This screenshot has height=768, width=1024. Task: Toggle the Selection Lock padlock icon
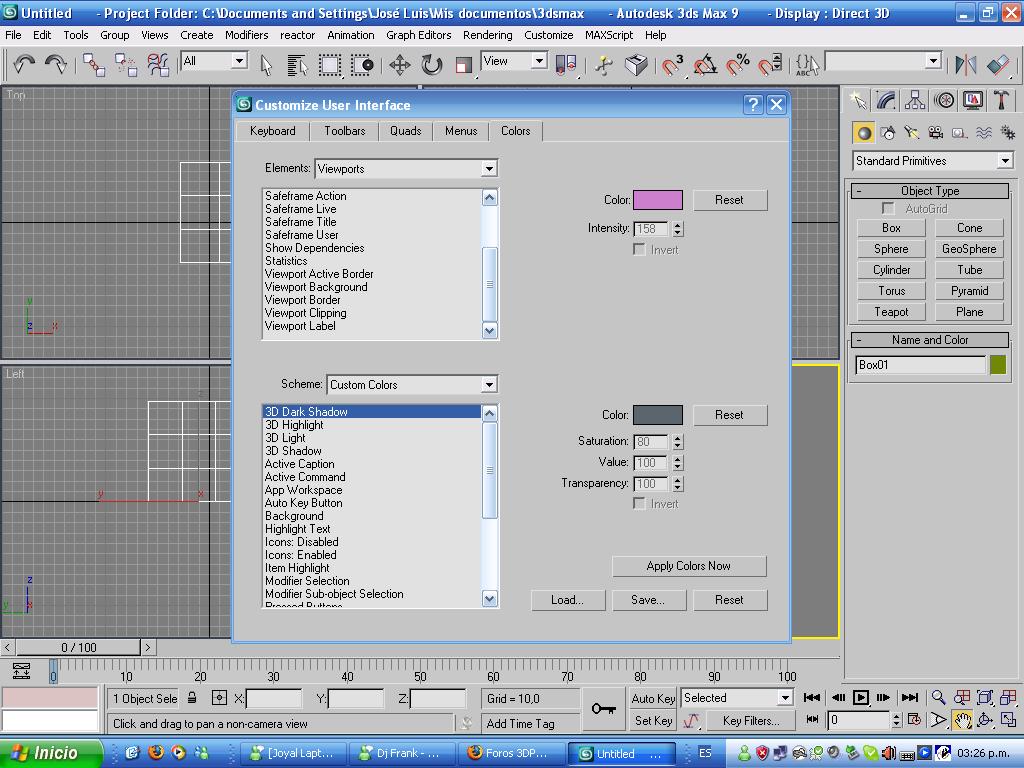pos(192,697)
